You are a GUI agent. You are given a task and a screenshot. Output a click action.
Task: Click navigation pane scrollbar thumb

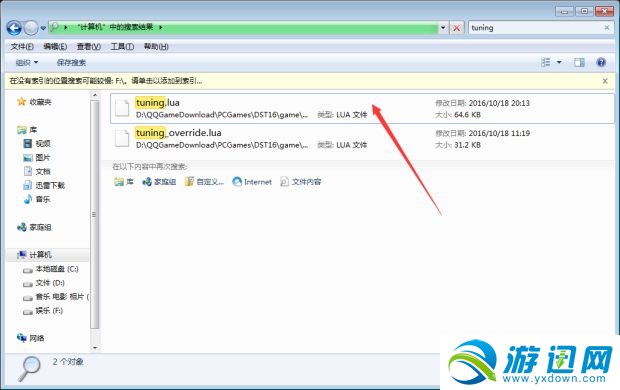pyautogui.click(x=95, y=214)
